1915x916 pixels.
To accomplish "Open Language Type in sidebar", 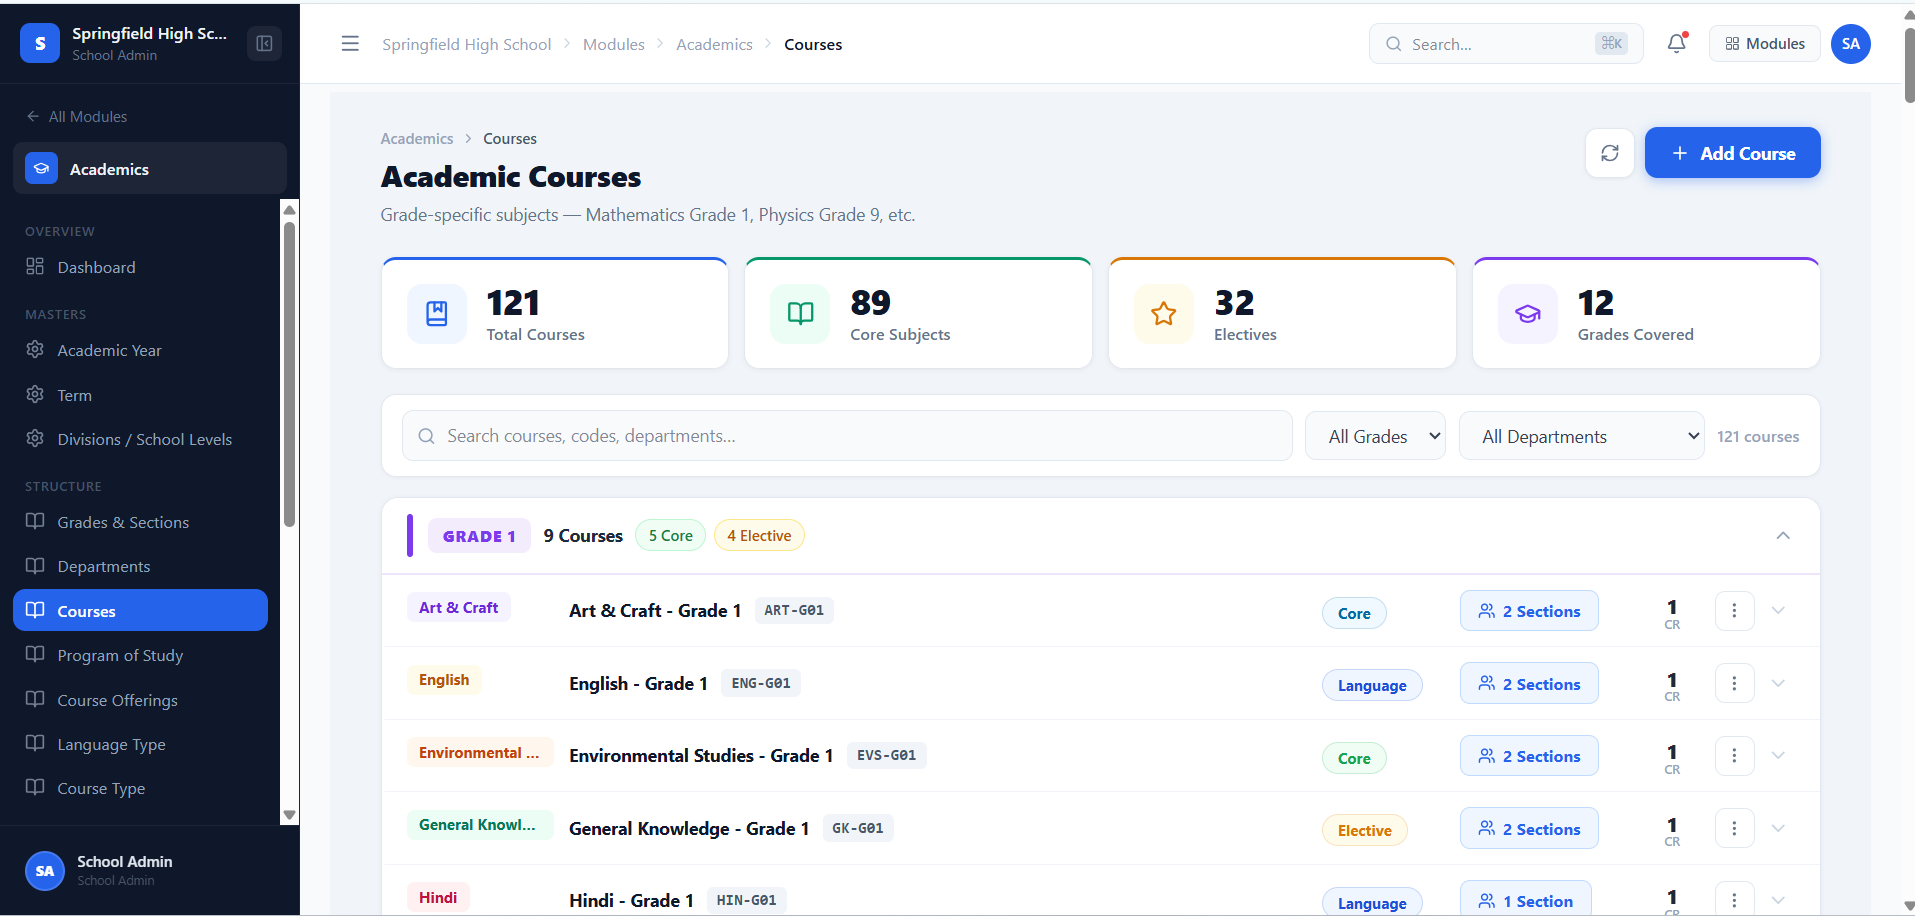I will coord(140,744).
